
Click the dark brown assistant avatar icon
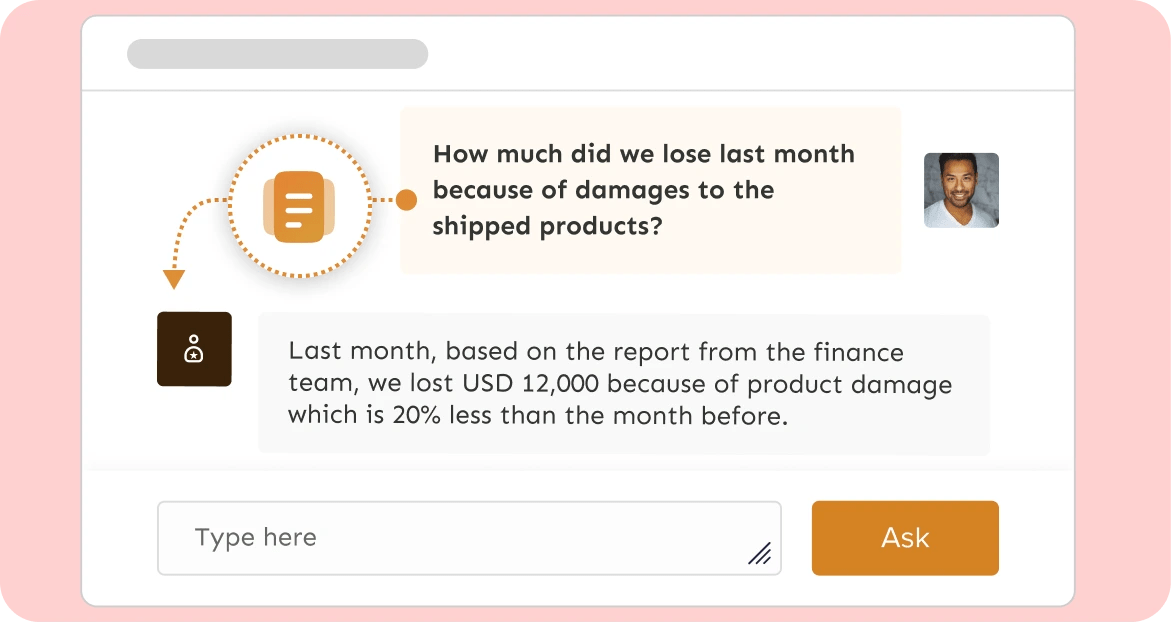(194, 349)
